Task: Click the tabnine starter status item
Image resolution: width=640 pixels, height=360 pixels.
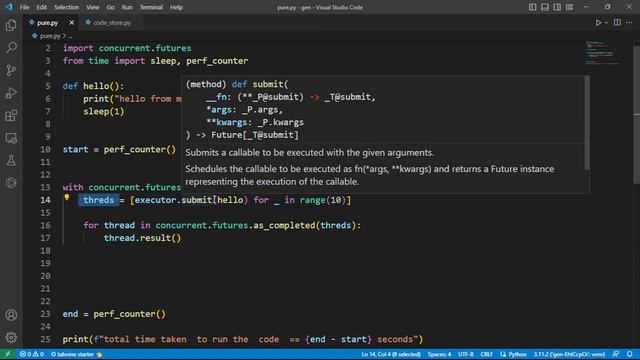Action: (76, 354)
